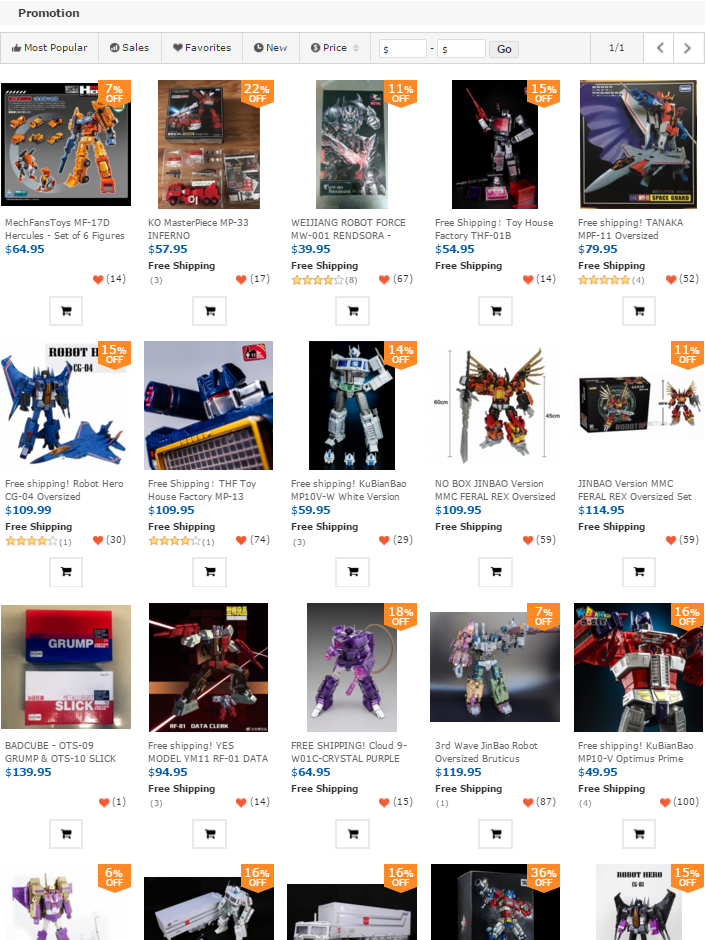706x940 pixels.
Task: Go to next results page arrow
Action: pos(687,48)
